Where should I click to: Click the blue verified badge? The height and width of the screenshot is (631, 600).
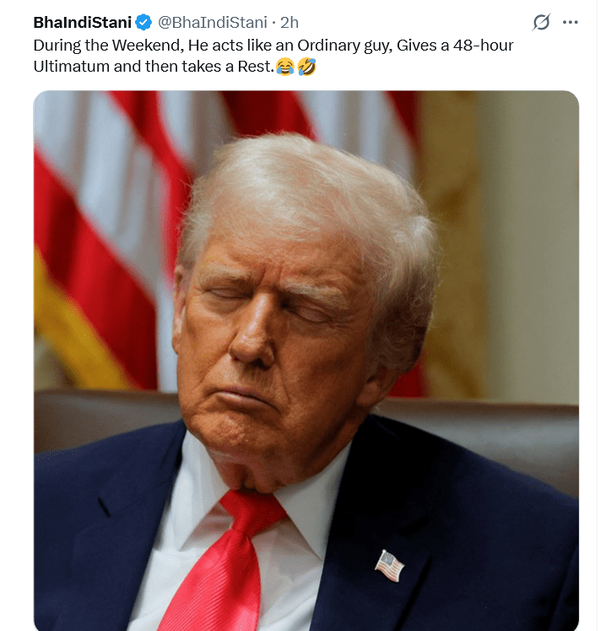coord(143,23)
